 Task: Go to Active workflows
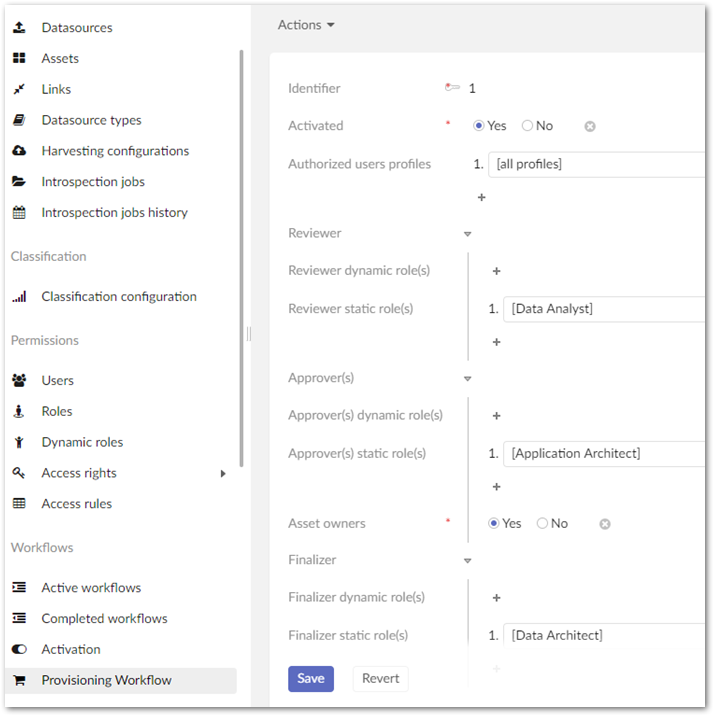pos(91,588)
